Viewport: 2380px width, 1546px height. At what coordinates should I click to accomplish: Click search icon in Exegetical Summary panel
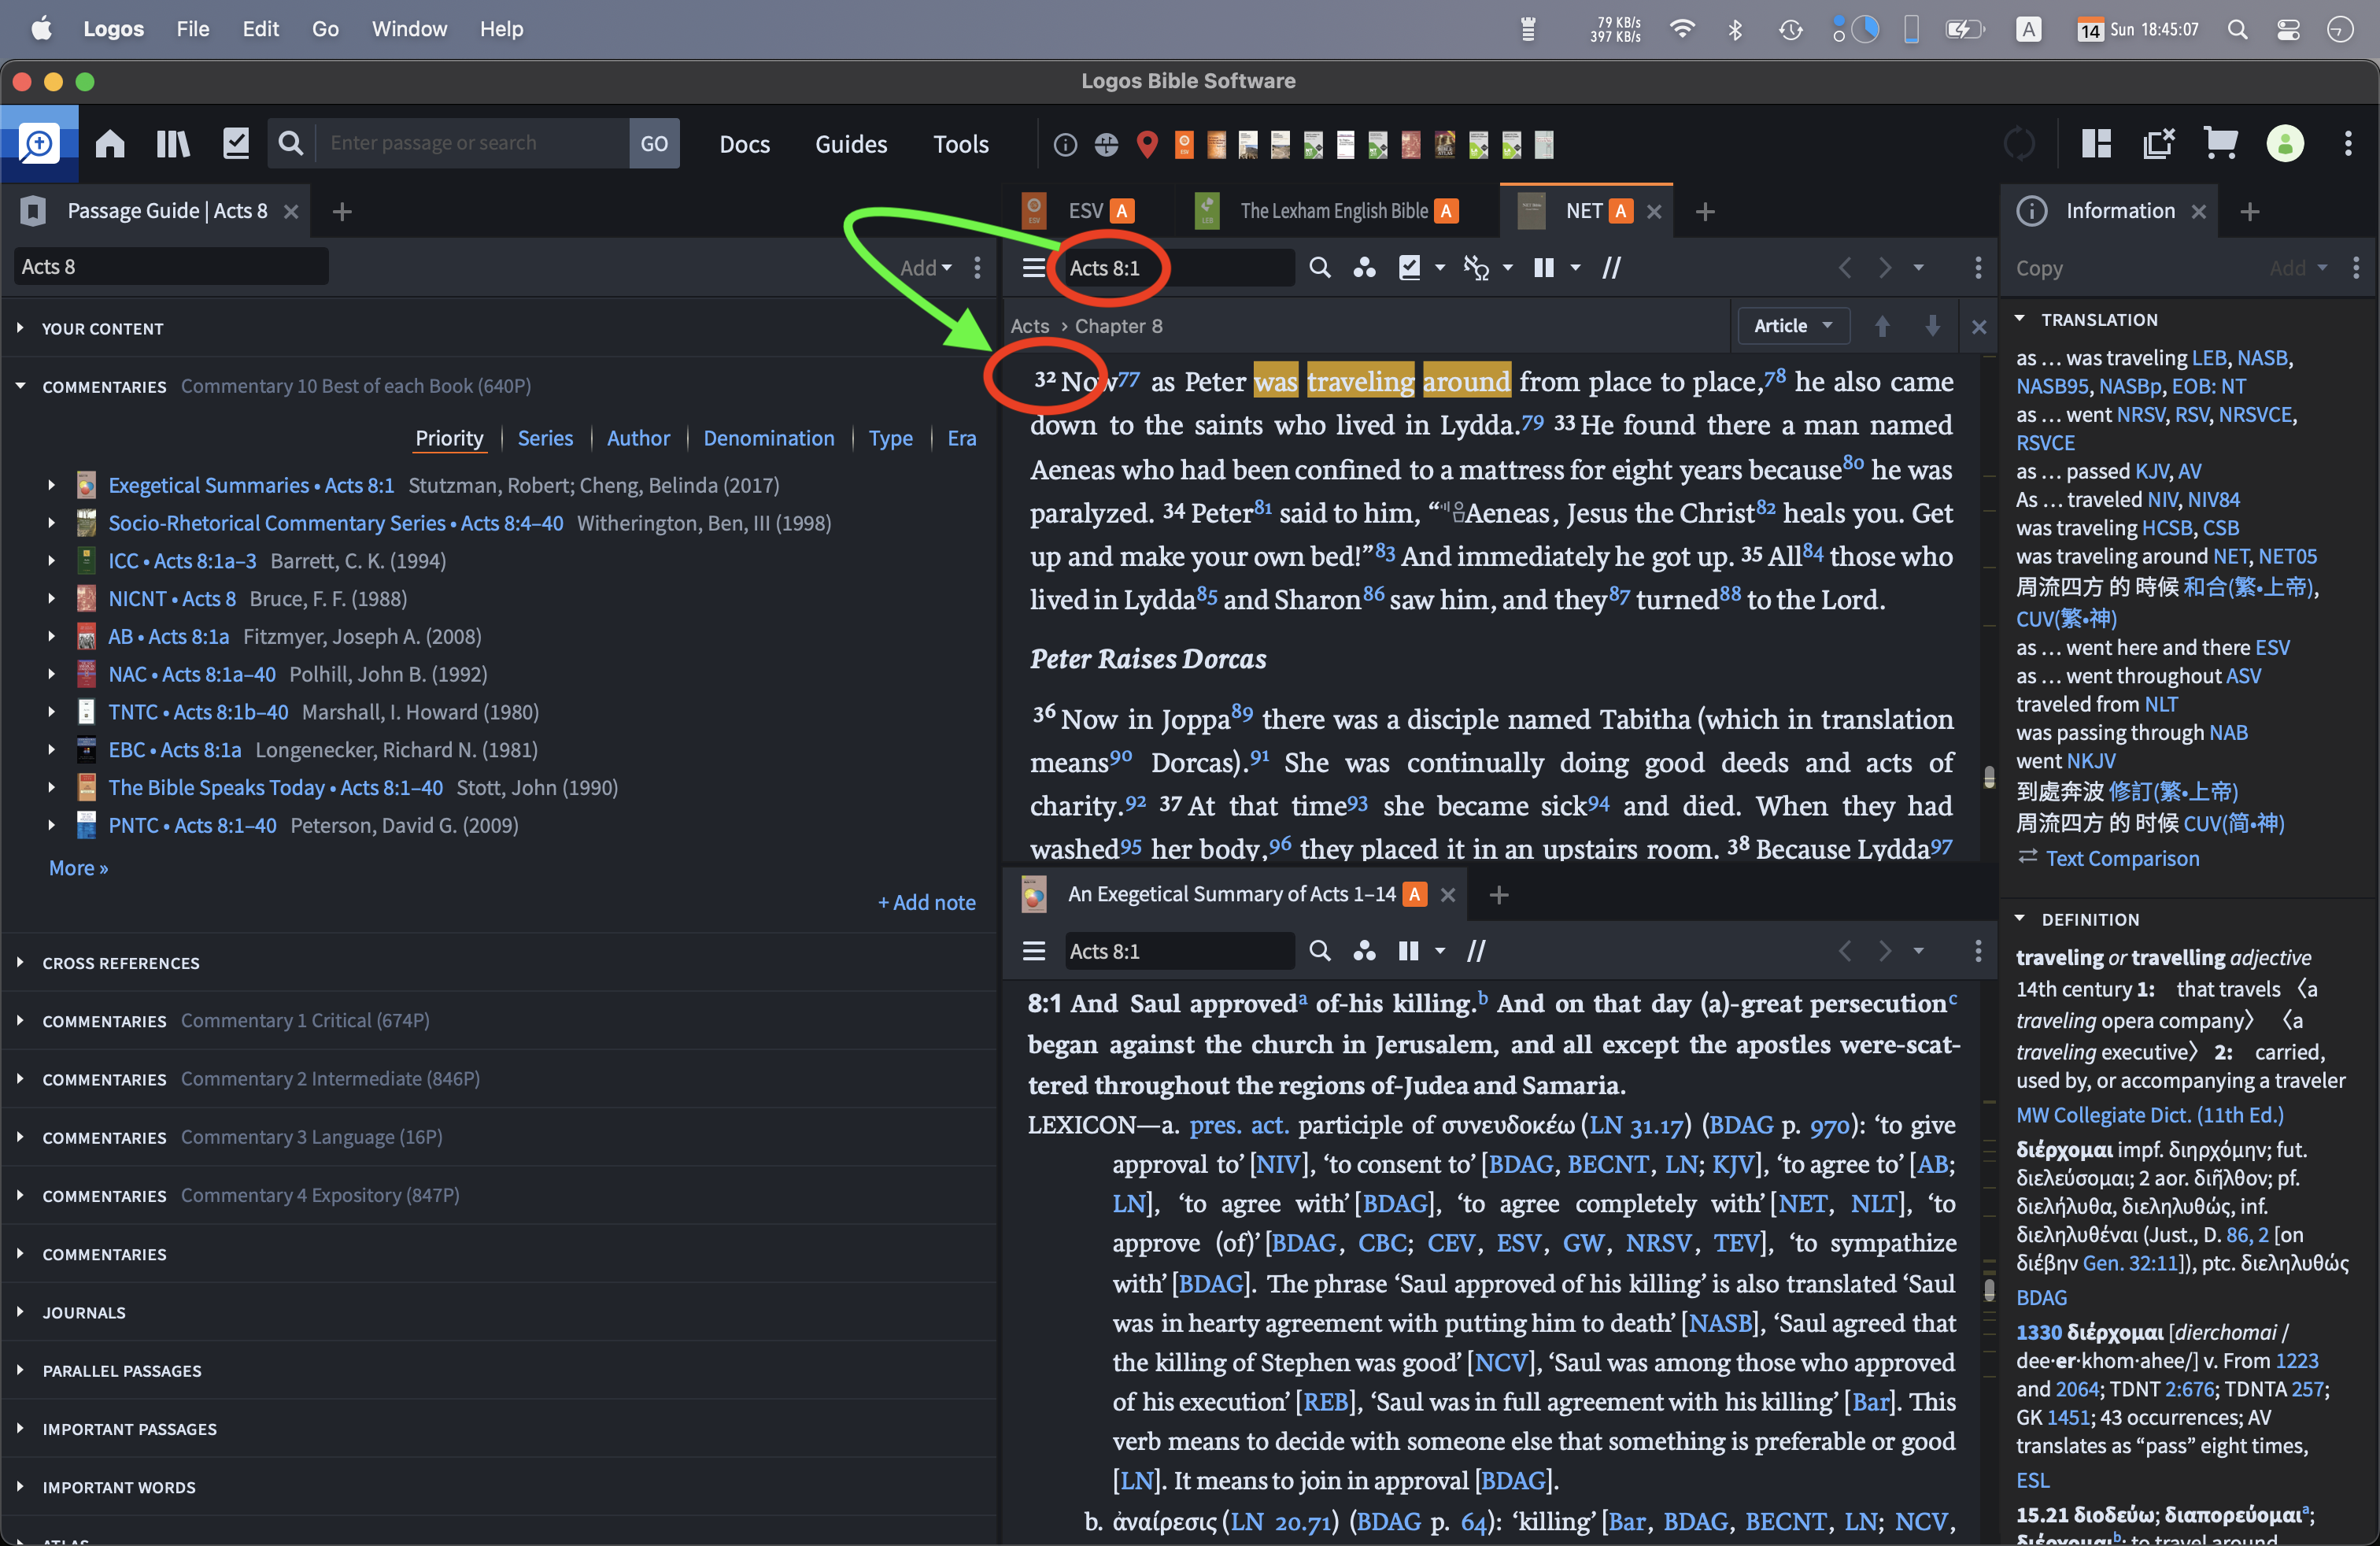(x=1320, y=951)
